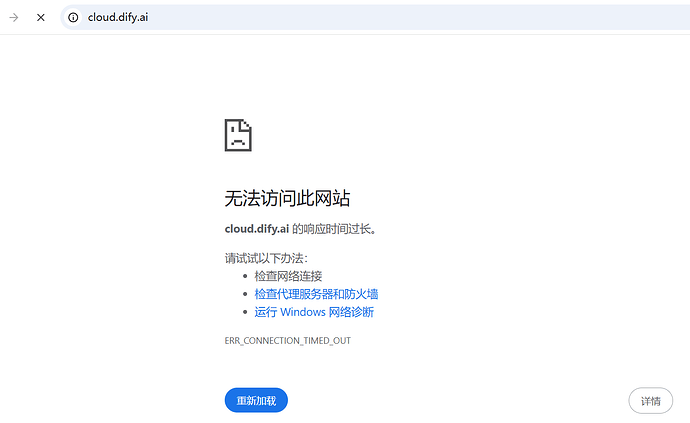Open the 详情 details button
The height and width of the screenshot is (423, 690).
point(650,401)
